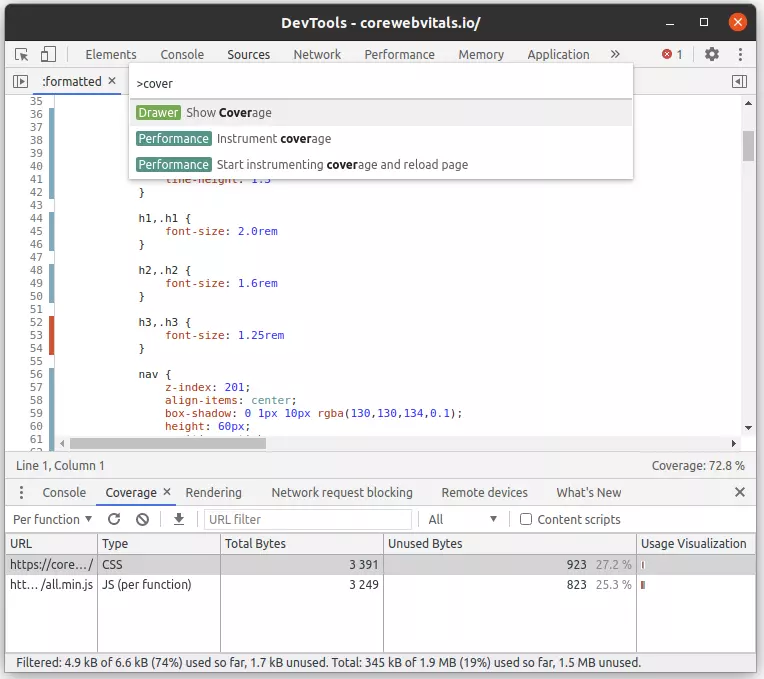Select the all.min.js coverage row
The image size is (764, 679).
pyautogui.click(x=381, y=585)
